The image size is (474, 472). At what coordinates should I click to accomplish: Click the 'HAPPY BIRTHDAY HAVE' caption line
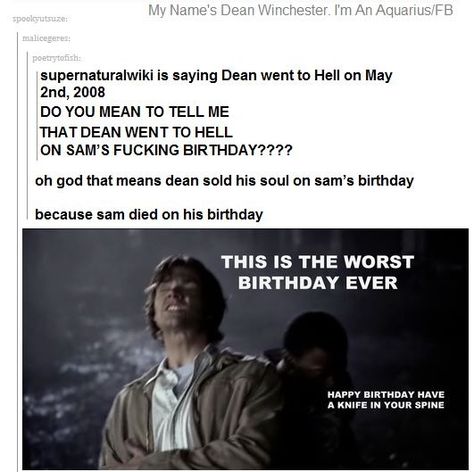tap(386, 395)
